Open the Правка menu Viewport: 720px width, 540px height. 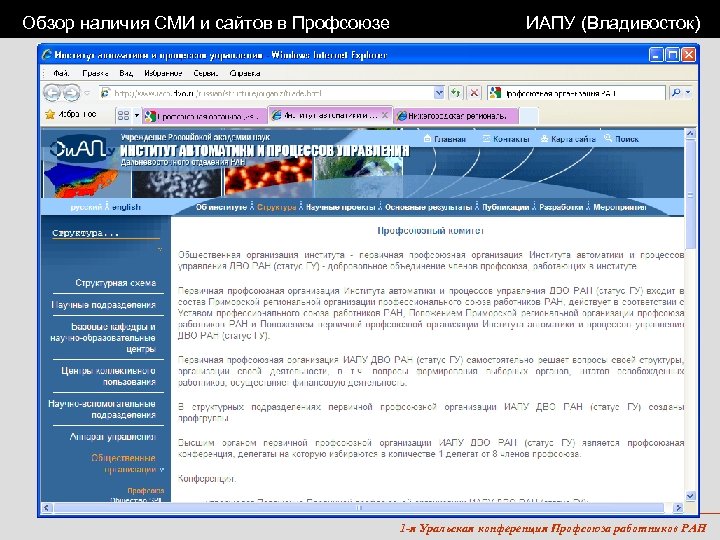click(95, 73)
